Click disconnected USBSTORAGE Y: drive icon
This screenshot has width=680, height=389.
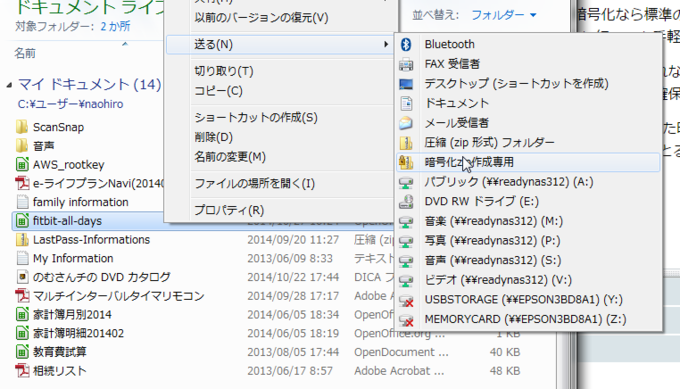tap(406, 300)
